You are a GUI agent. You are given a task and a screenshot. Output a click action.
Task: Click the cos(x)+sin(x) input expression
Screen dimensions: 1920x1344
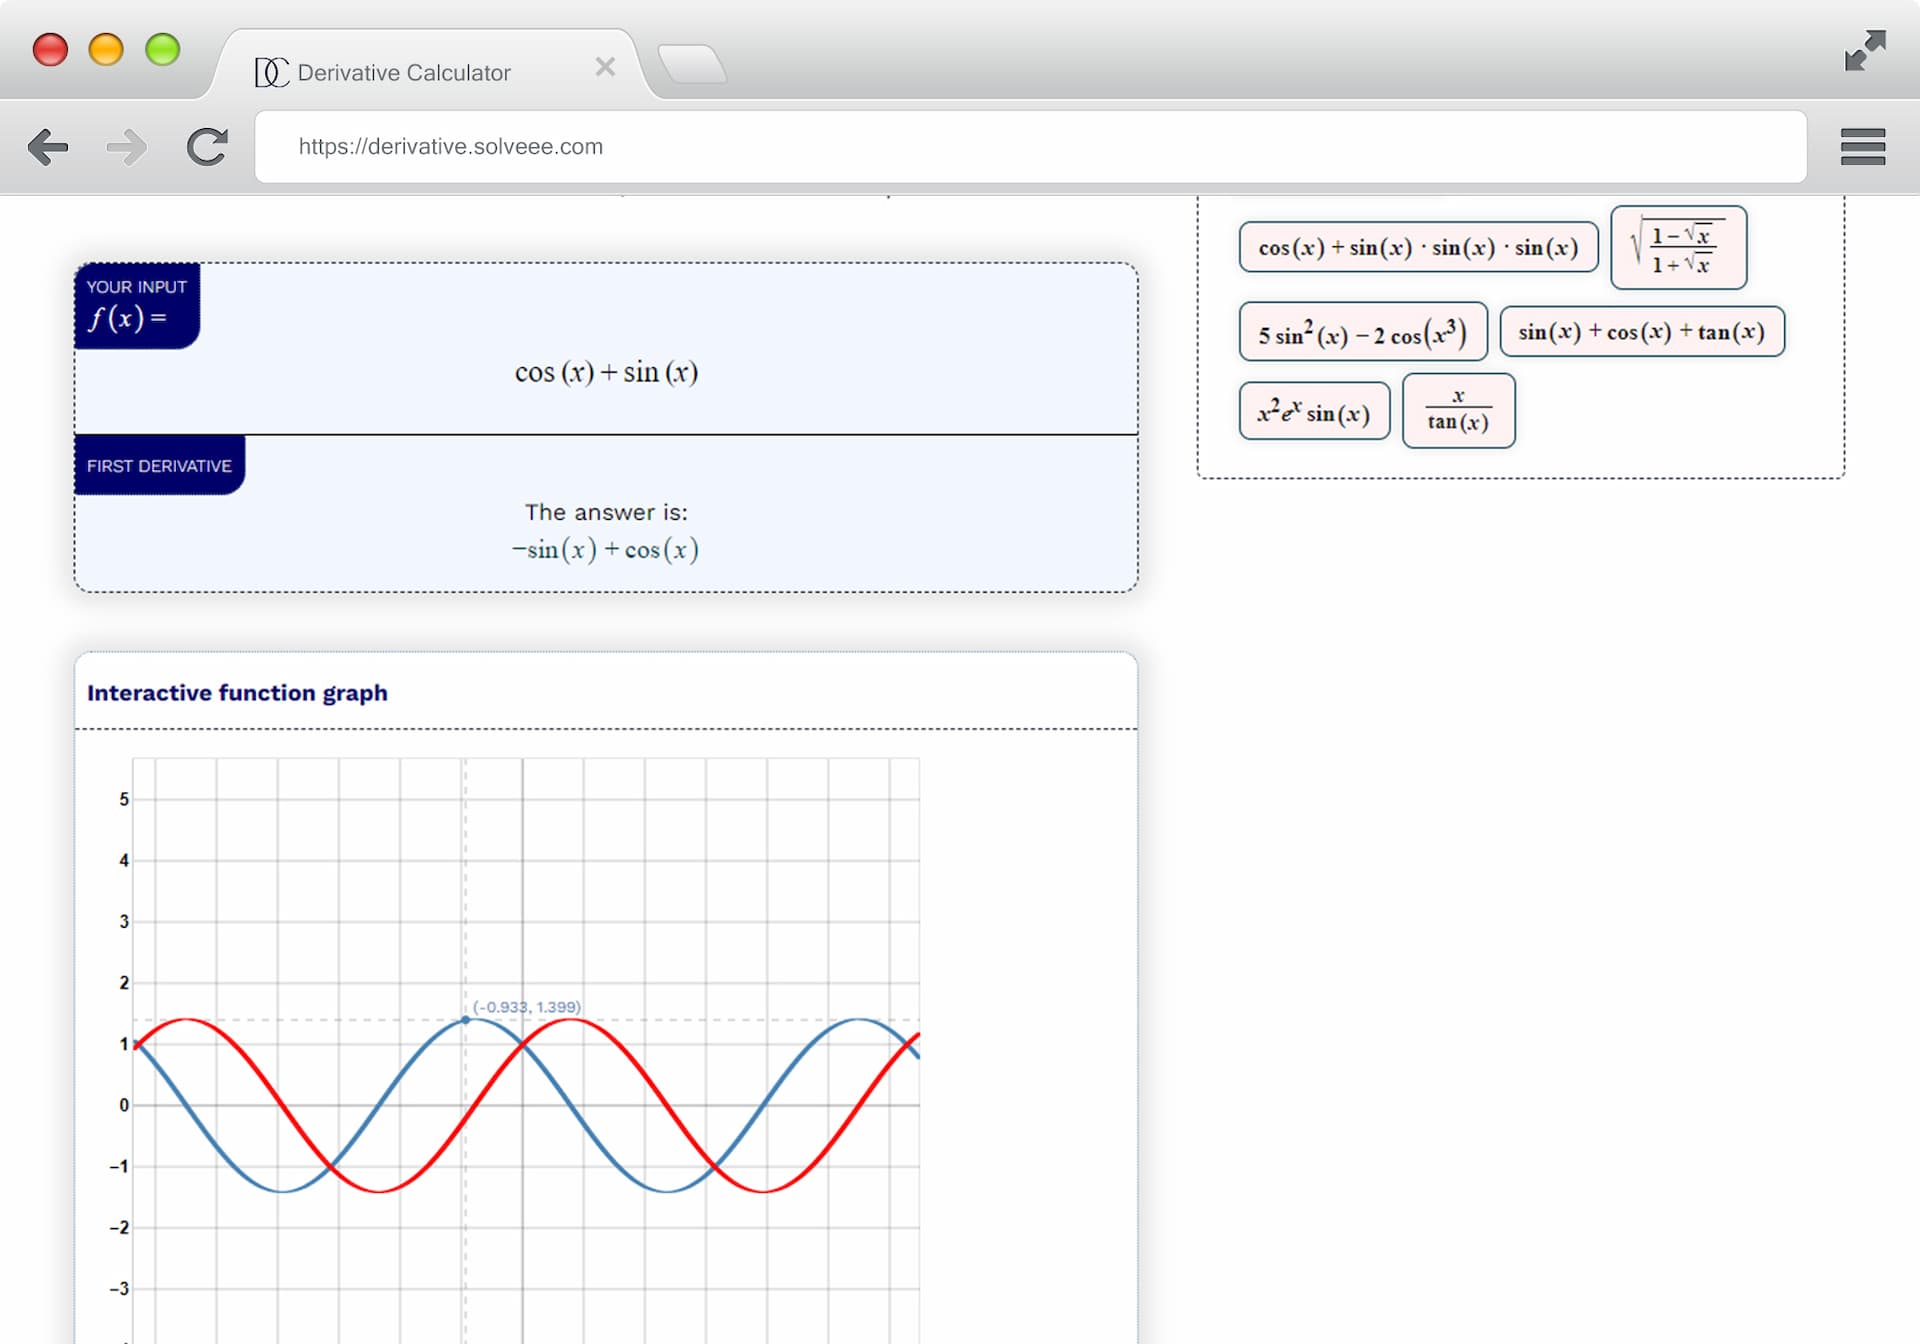click(606, 372)
